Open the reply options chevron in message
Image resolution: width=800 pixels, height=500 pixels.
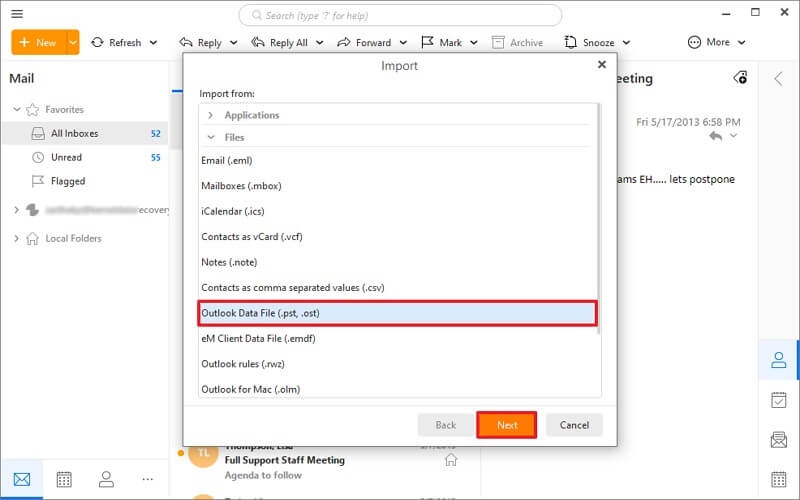[x=733, y=136]
